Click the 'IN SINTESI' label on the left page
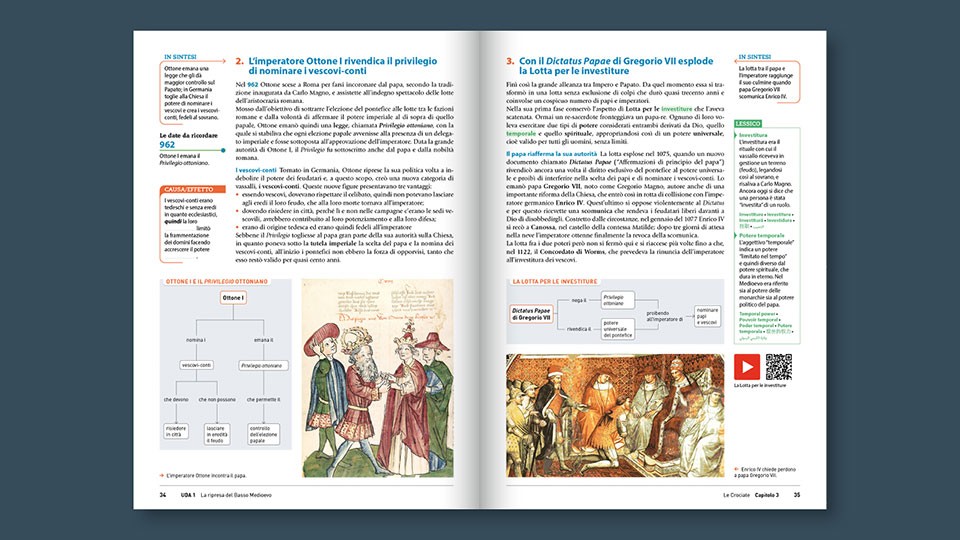Screen dimensions: 960x540 (x=180, y=57)
